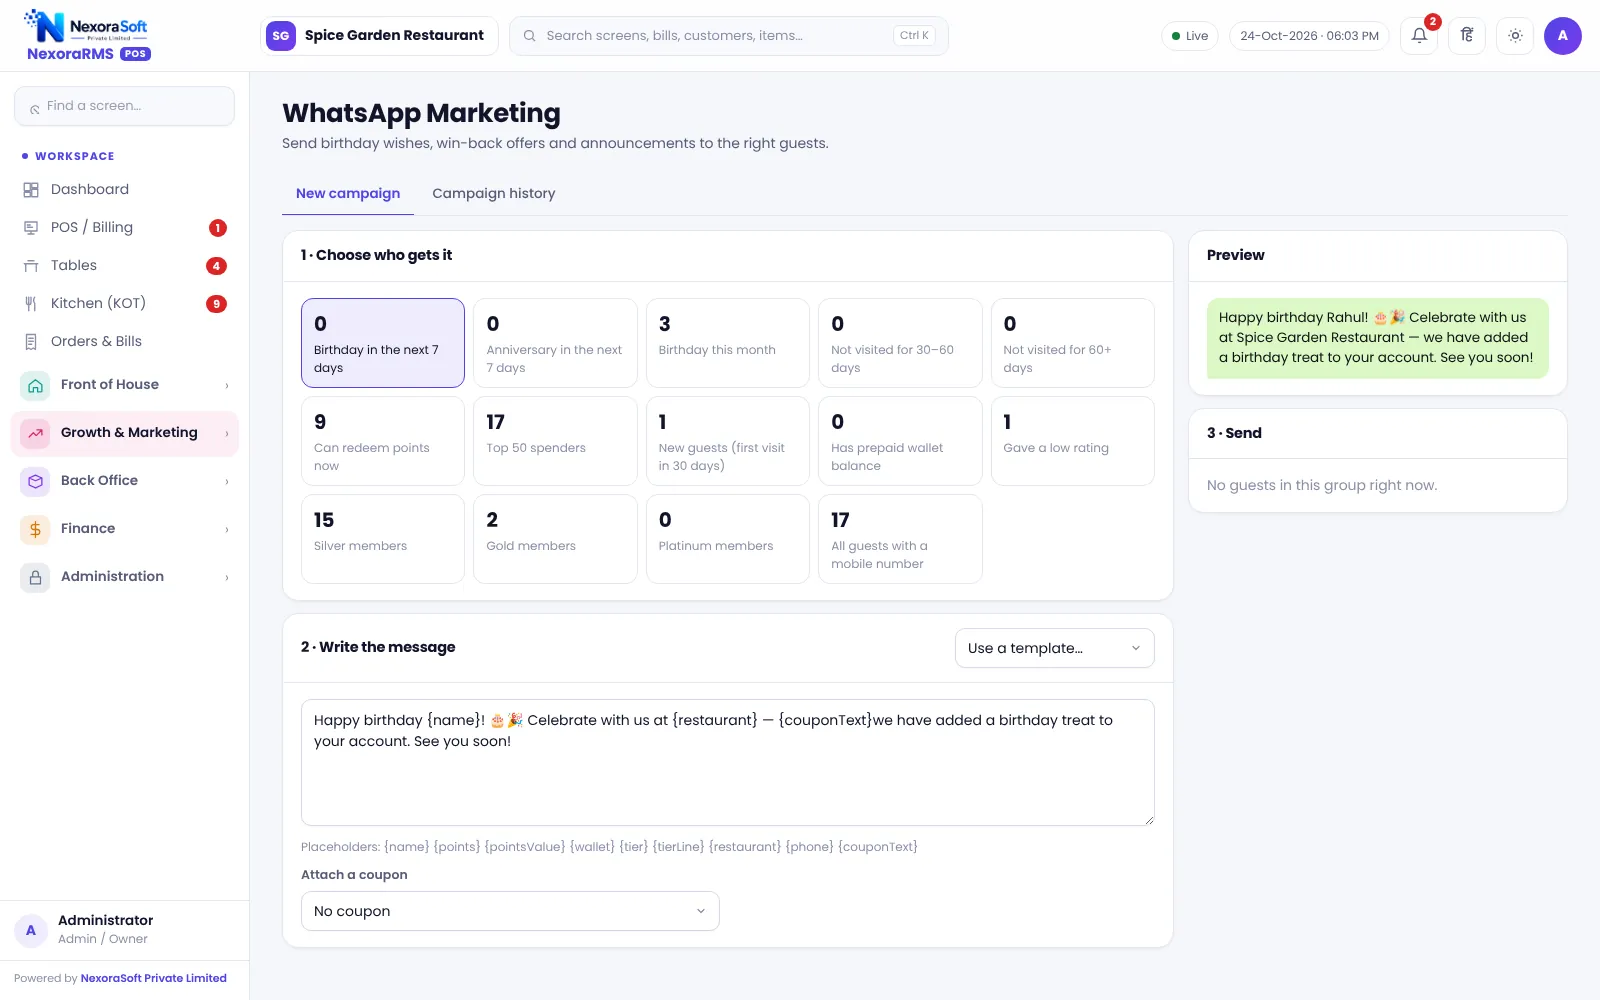
Task: Click the Live status indicator
Action: click(1190, 36)
